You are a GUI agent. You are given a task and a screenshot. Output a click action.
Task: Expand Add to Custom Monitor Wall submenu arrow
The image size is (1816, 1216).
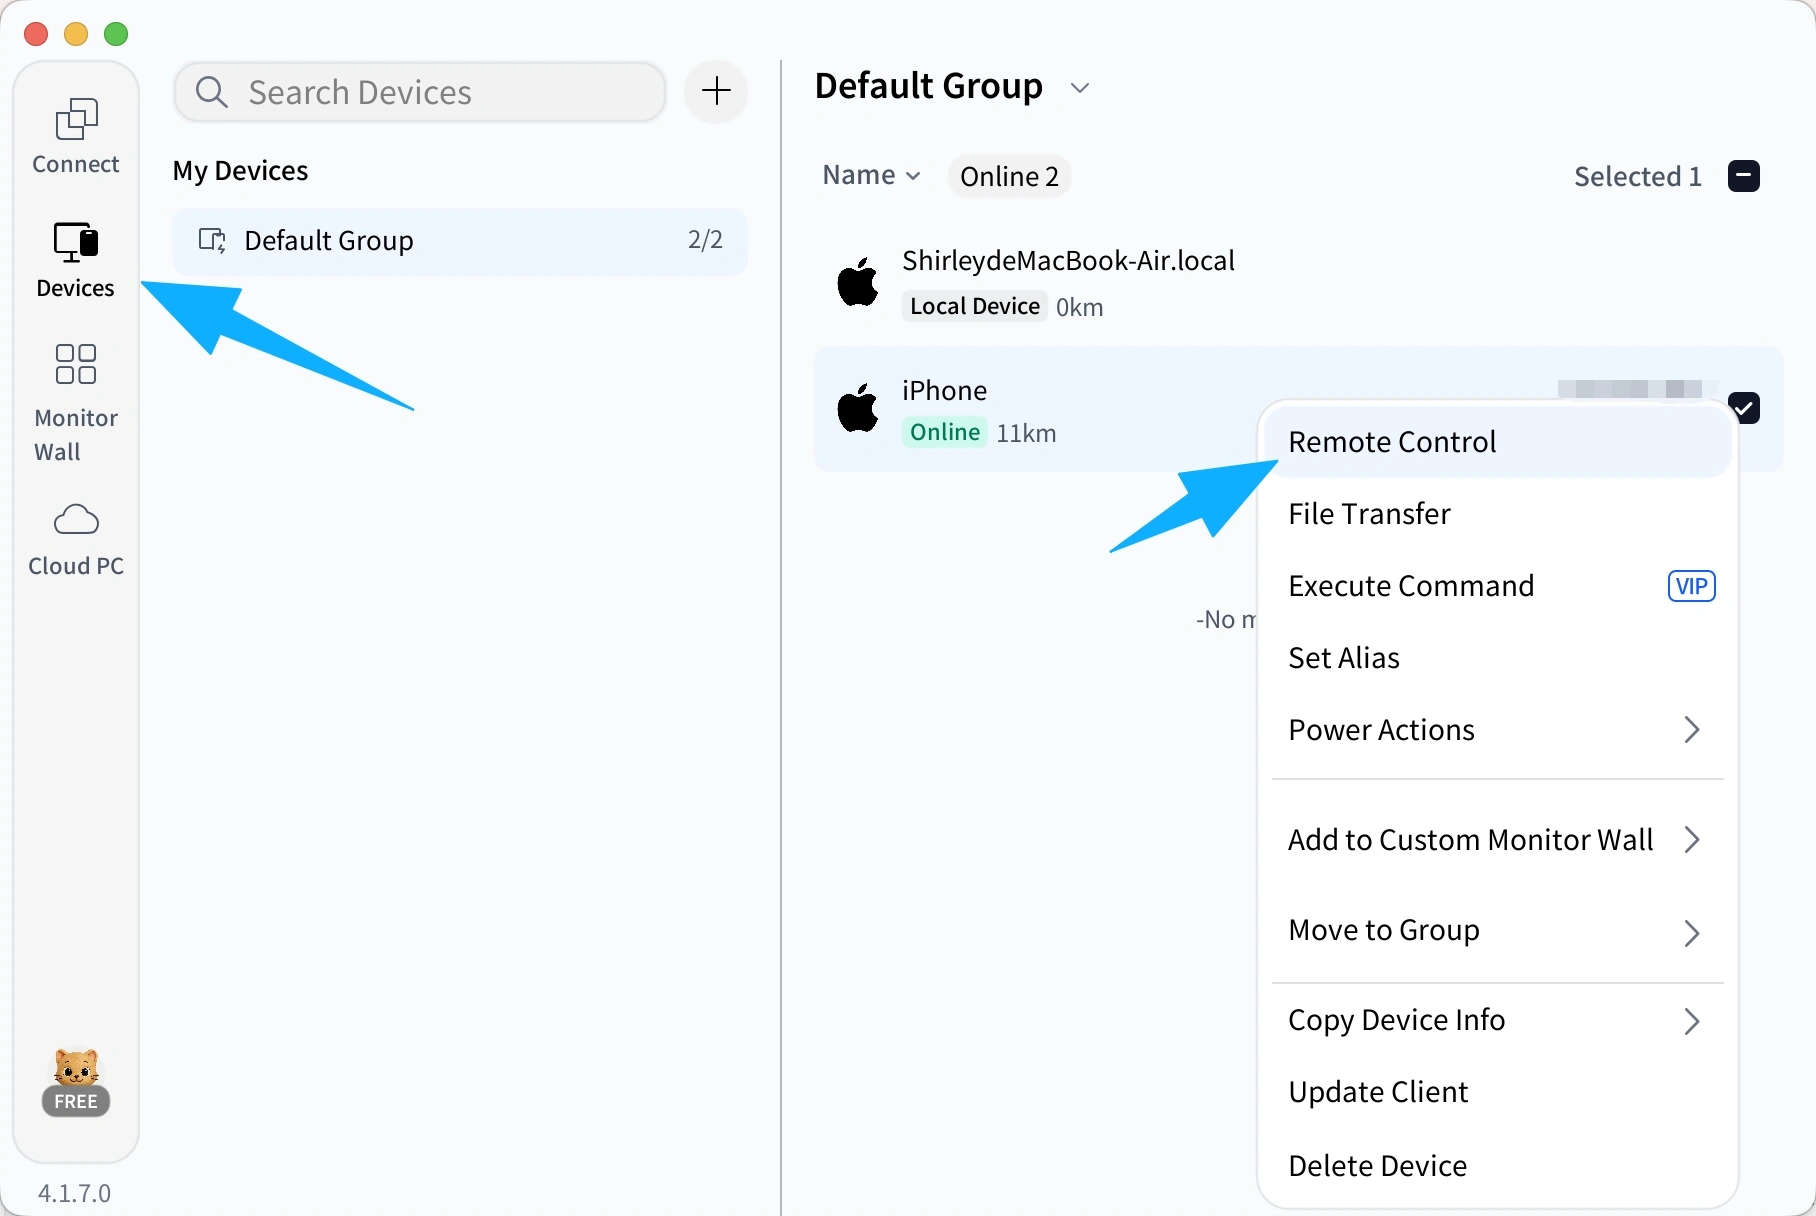pyautogui.click(x=1692, y=840)
